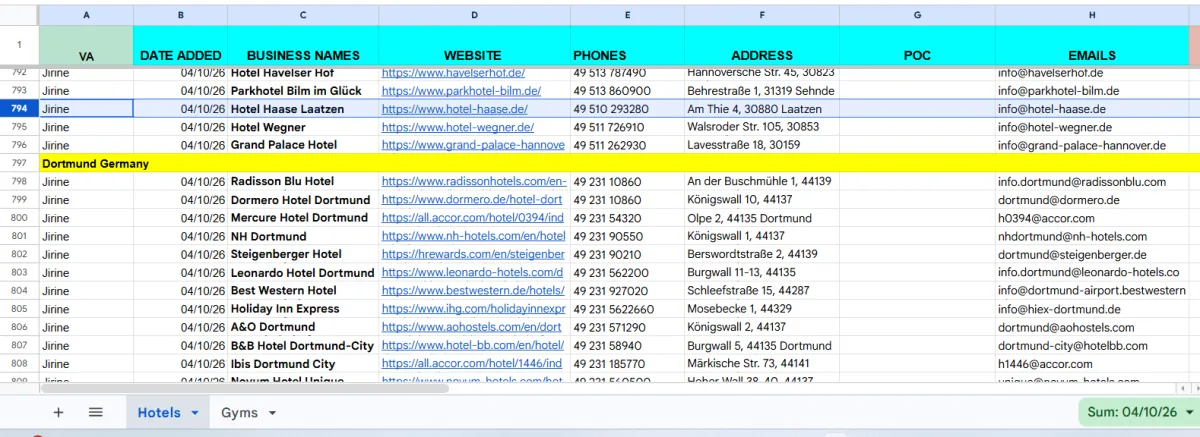The height and width of the screenshot is (437, 1200).
Task: Select the Hotel Haase Laatzen cell
Action: click(303, 109)
